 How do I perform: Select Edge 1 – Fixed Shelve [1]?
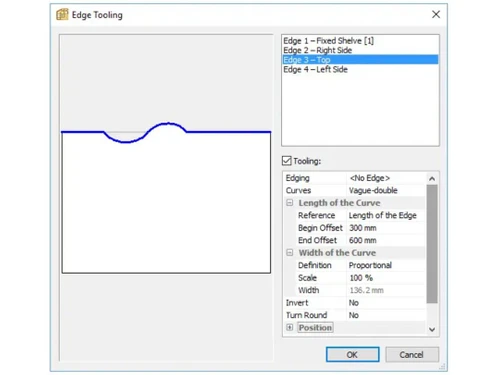click(x=360, y=41)
